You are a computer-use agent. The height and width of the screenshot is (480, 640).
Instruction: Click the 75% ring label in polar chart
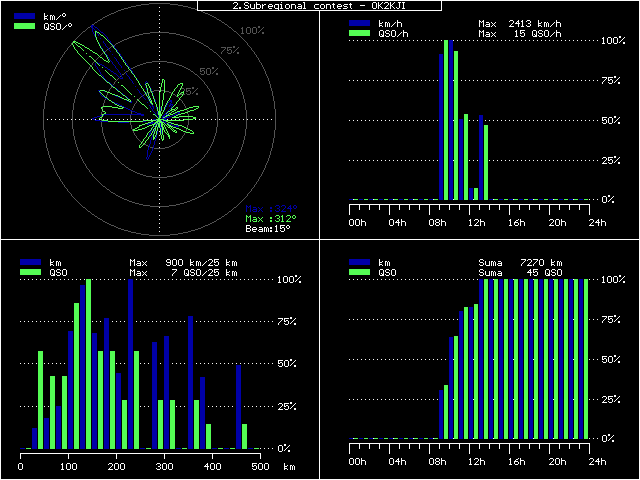point(230,51)
